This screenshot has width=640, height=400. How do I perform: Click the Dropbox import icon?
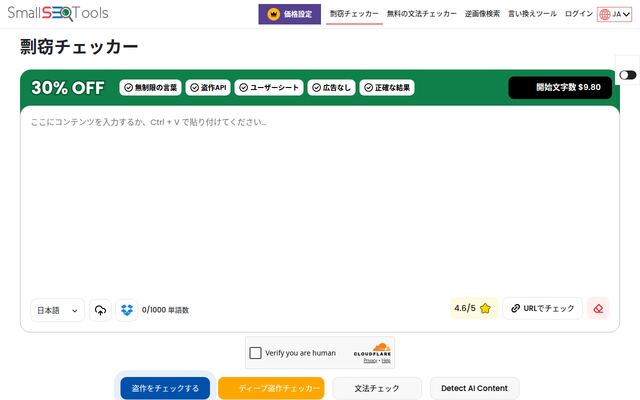(x=127, y=310)
